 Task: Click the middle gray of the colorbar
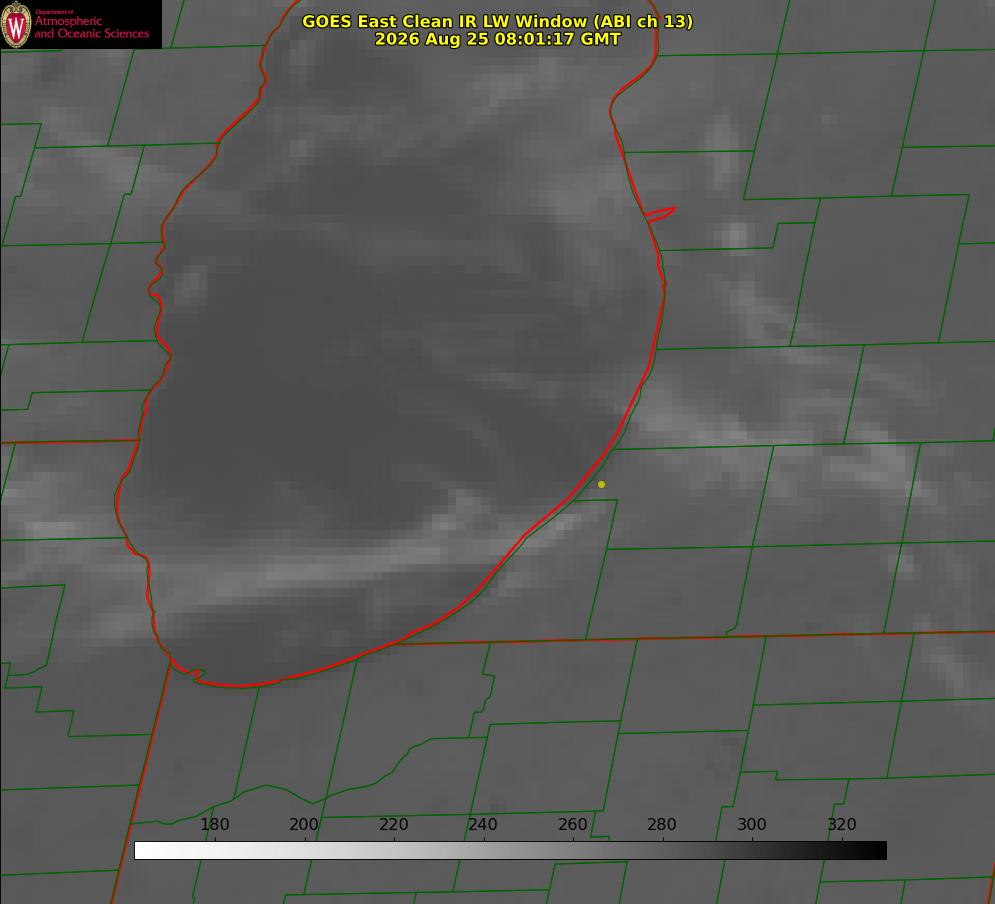510,851
